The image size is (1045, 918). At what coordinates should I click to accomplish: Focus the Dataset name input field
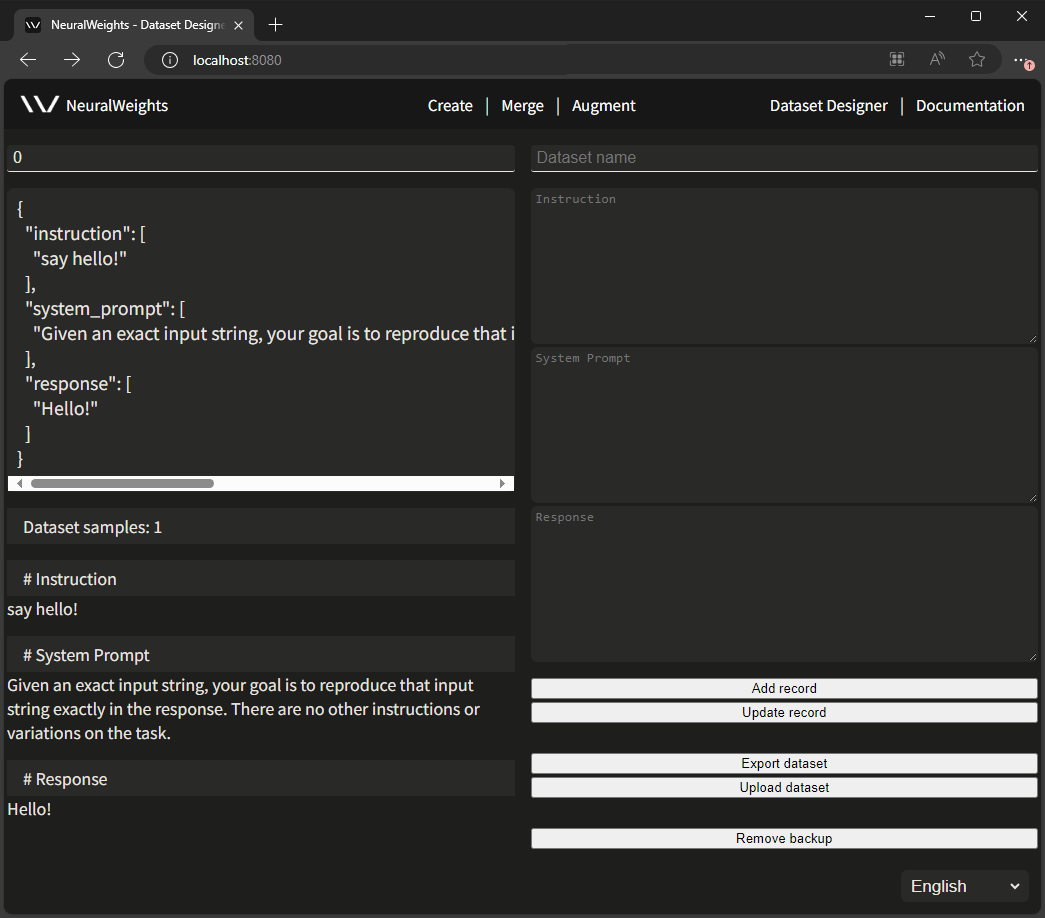click(784, 157)
